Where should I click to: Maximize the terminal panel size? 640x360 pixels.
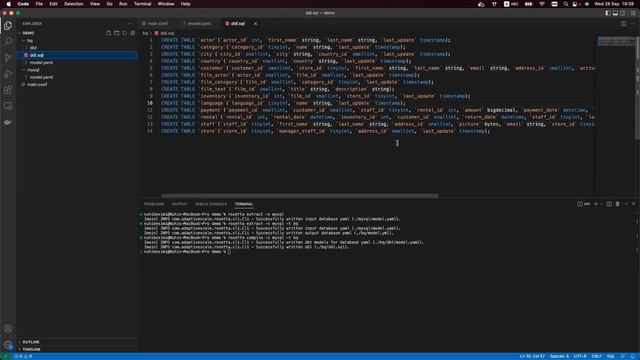626,204
